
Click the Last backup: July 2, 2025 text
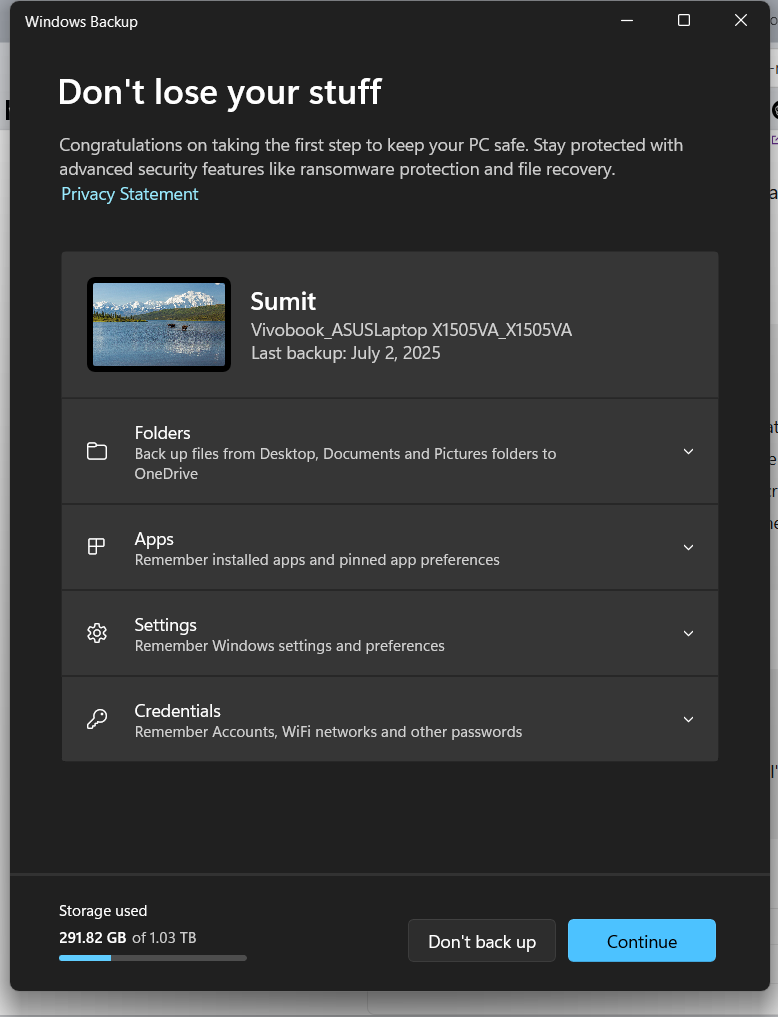tap(346, 353)
